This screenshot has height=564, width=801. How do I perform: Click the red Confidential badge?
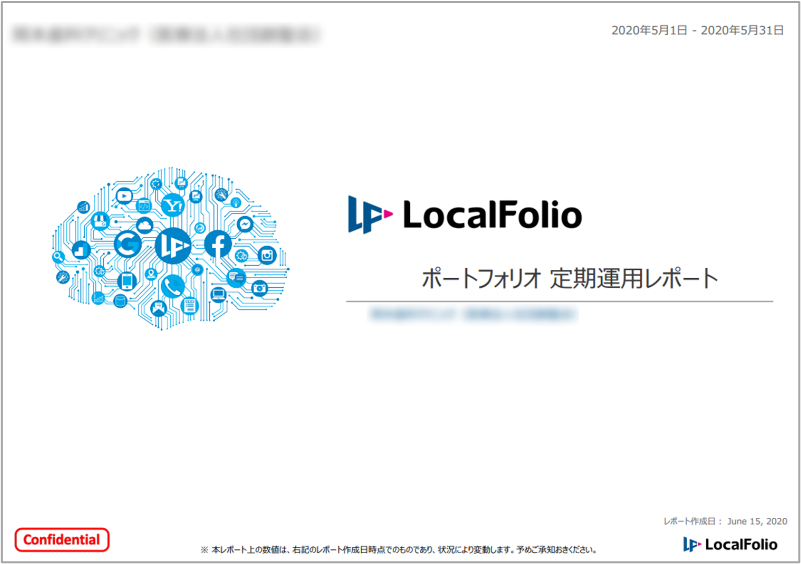(x=62, y=540)
